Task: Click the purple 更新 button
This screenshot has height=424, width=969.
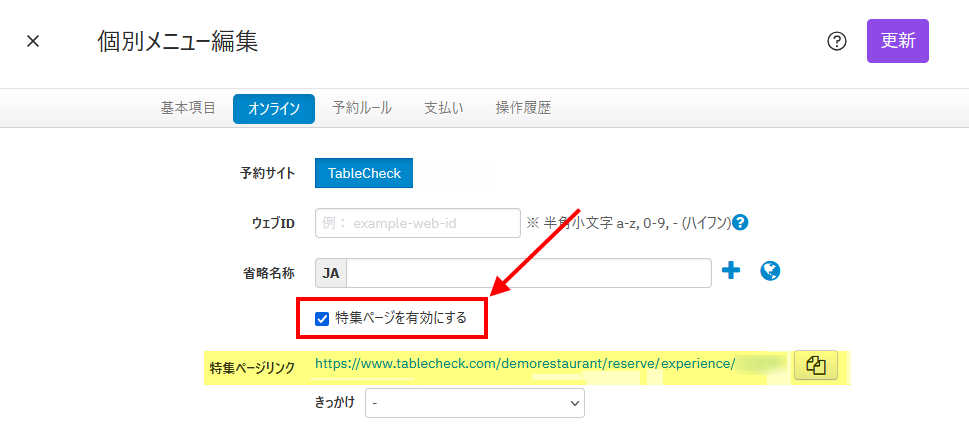Action: (897, 41)
